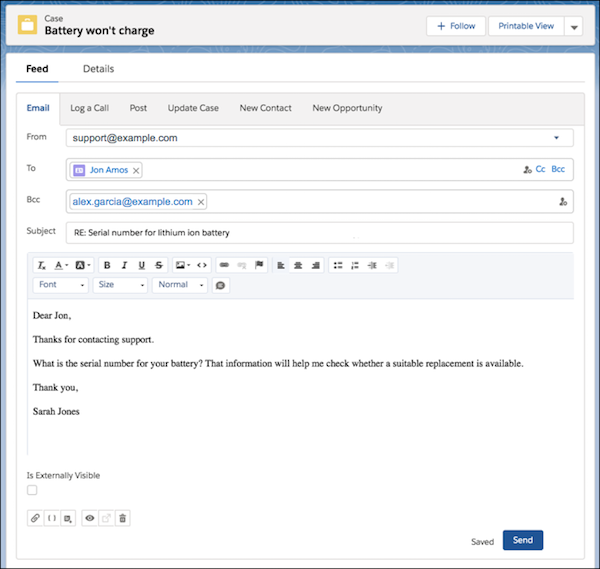Toggle bold formatting in the email editor
The image size is (600, 569).
tap(107, 265)
